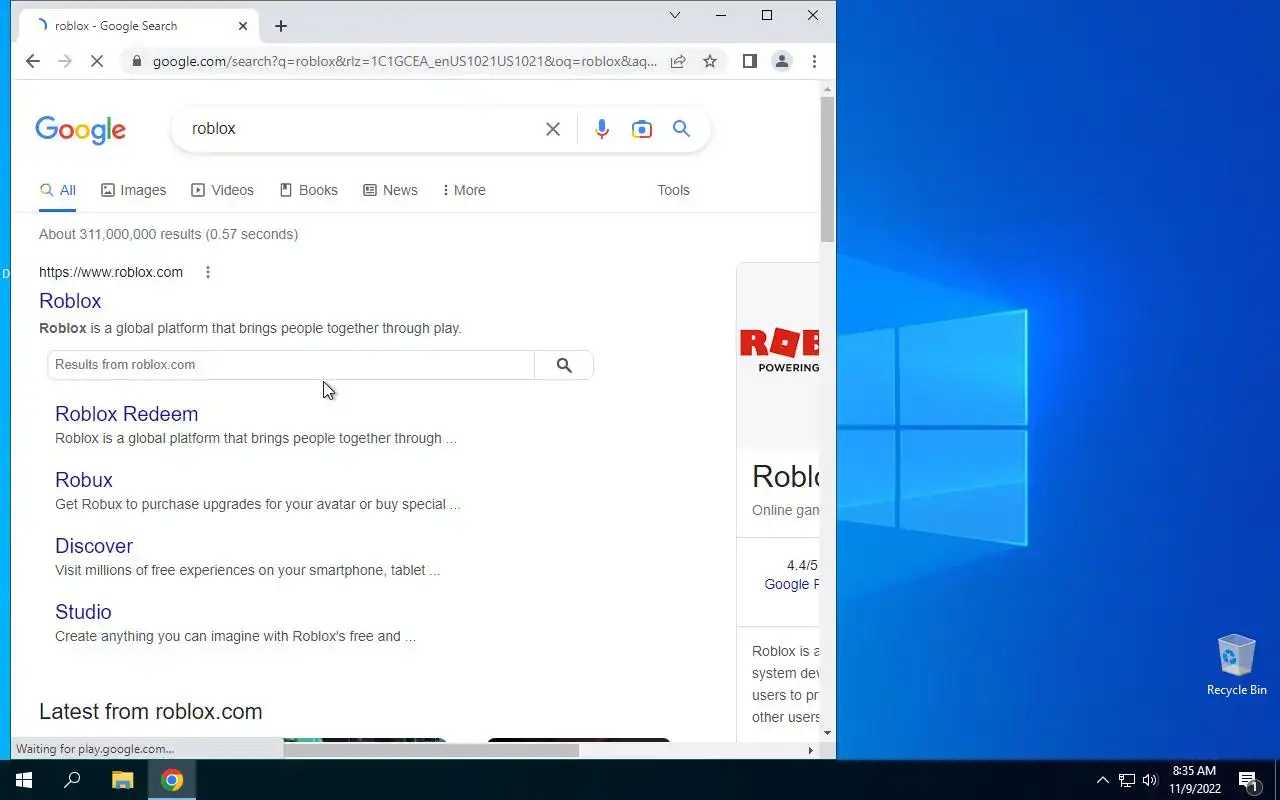Open the Chrome profile avatar
Screen dimensions: 1280x800
coord(782,61)
